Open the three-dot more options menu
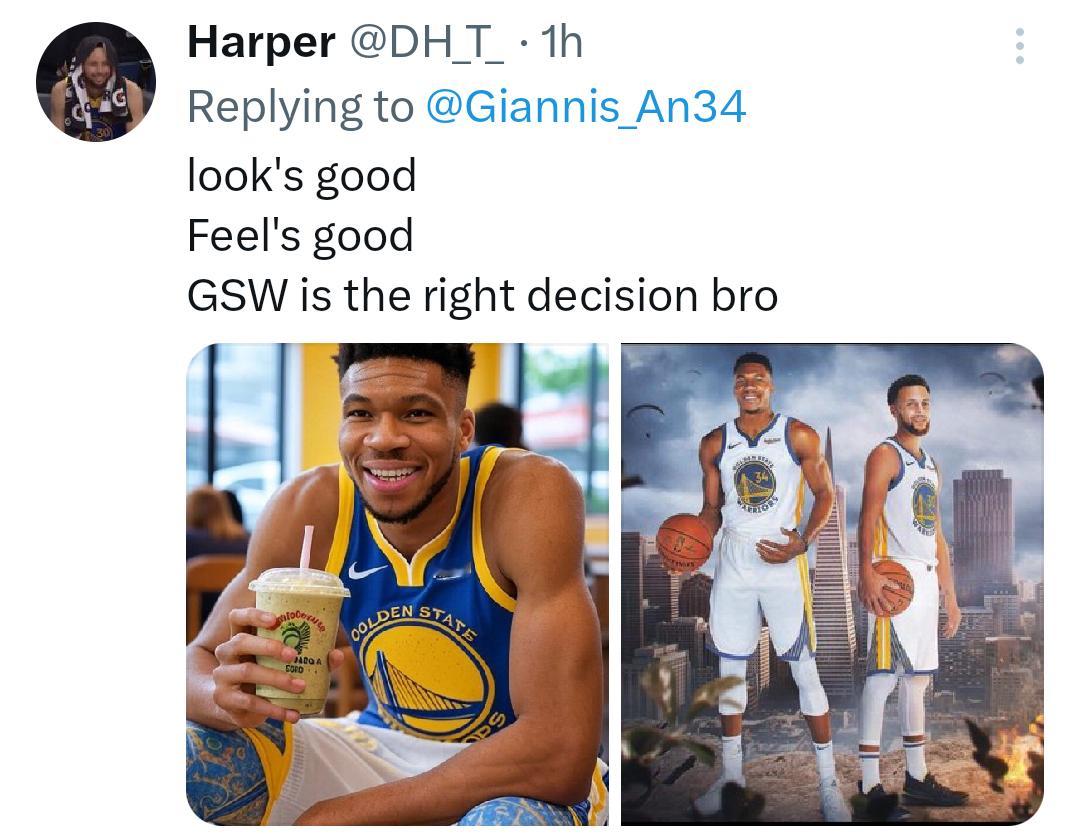1080x834 pixels. click(x=1019, y=46)
